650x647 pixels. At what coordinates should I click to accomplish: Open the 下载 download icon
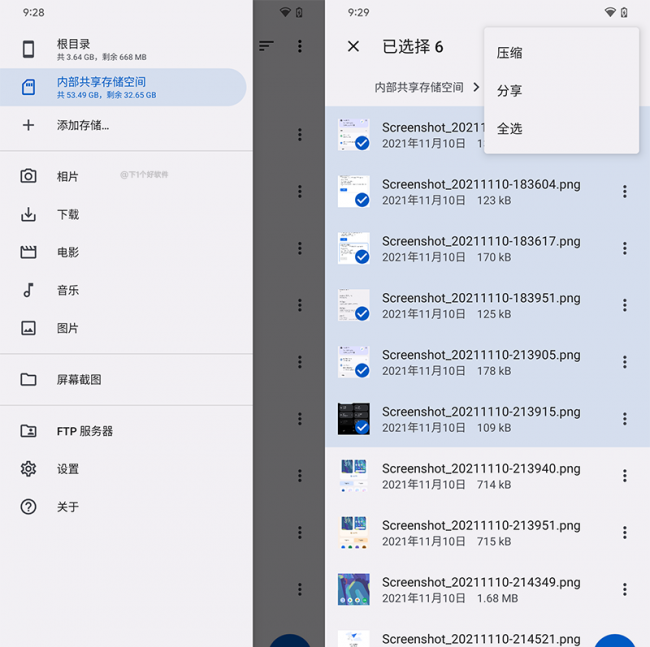28,214
